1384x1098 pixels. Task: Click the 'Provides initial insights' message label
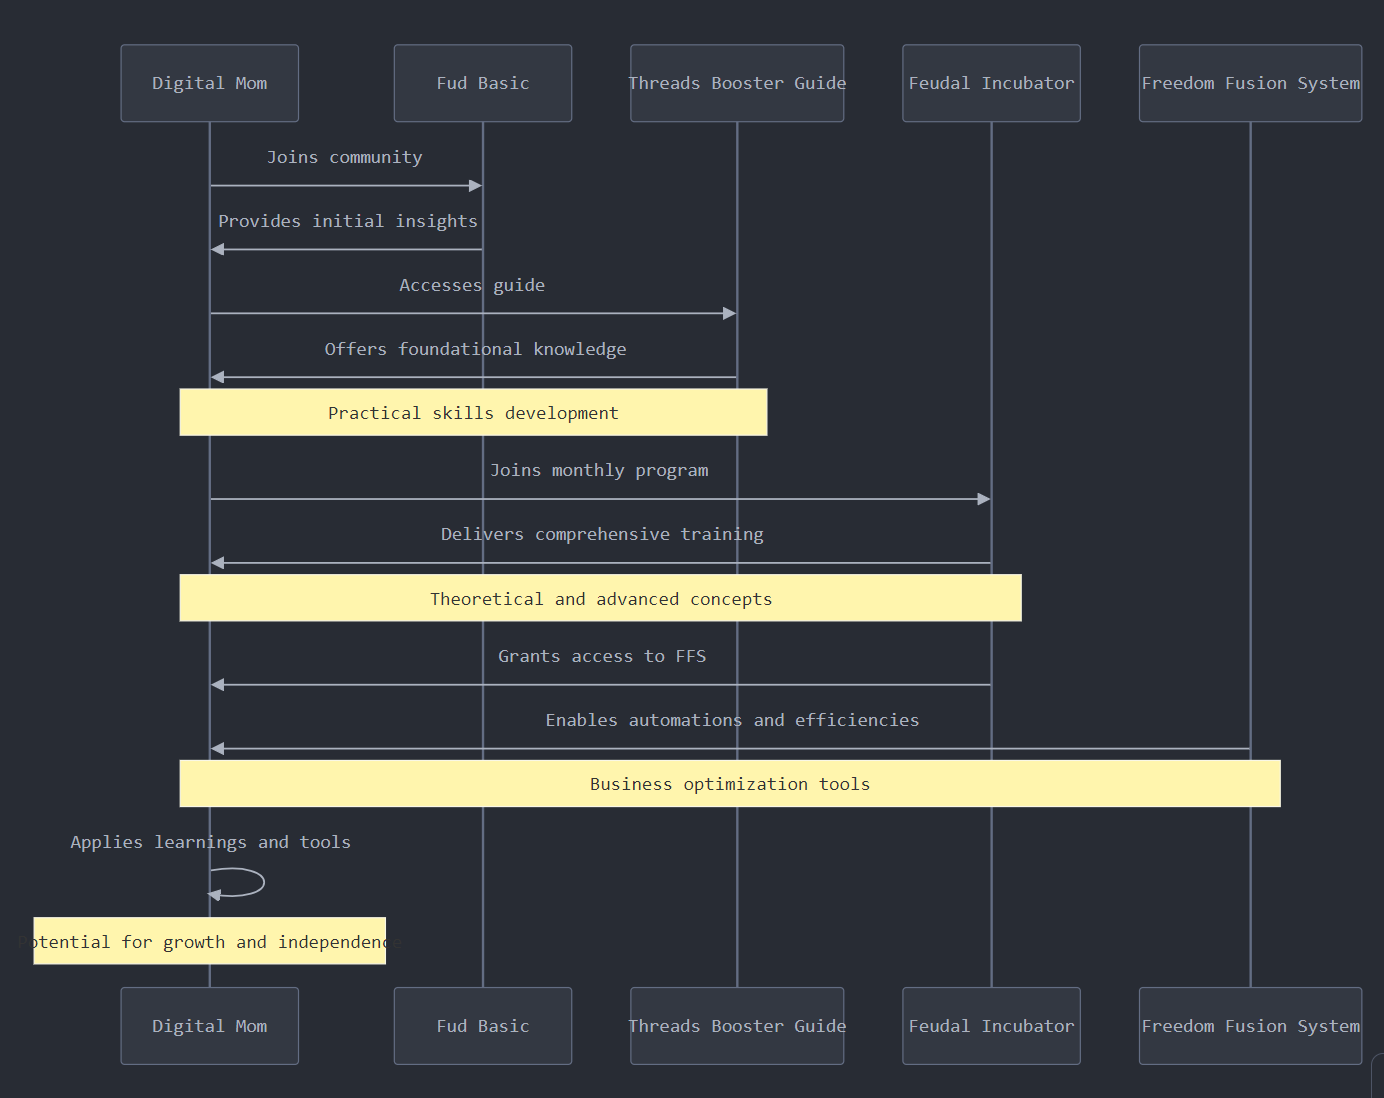347,221
